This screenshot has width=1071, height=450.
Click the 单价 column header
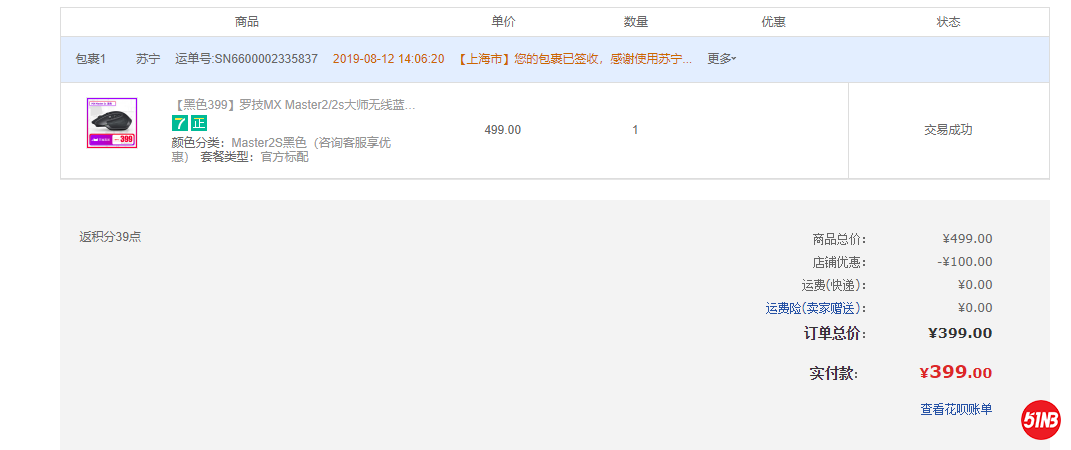tap(503, 22)
